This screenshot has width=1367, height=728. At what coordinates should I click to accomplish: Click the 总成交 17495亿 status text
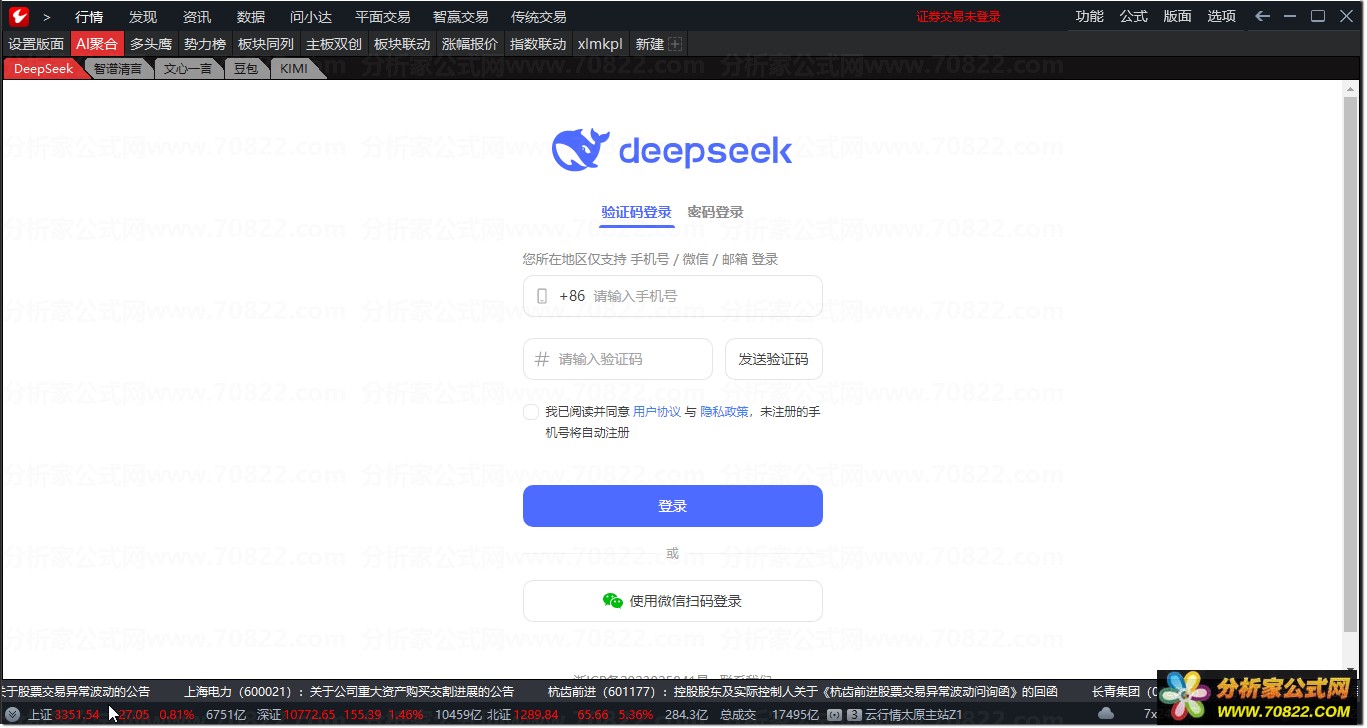pos(769,715)
